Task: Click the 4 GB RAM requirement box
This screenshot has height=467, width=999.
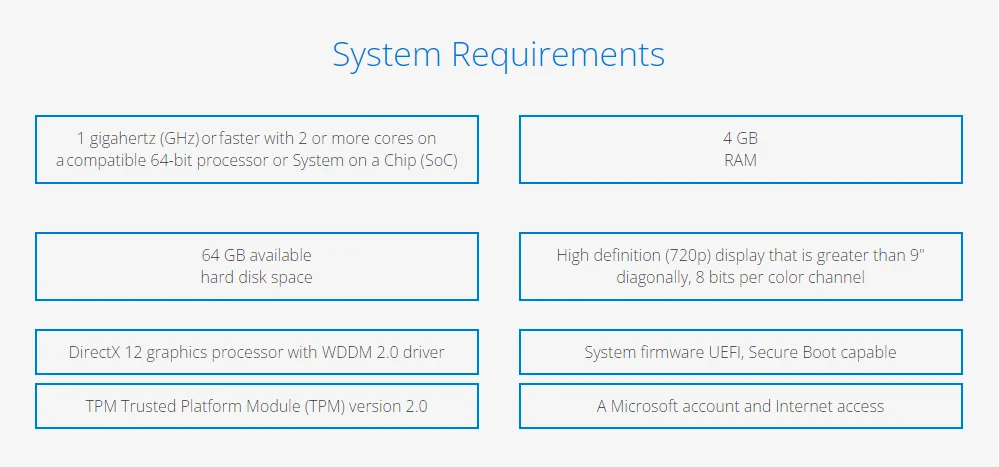Action: 741,149
